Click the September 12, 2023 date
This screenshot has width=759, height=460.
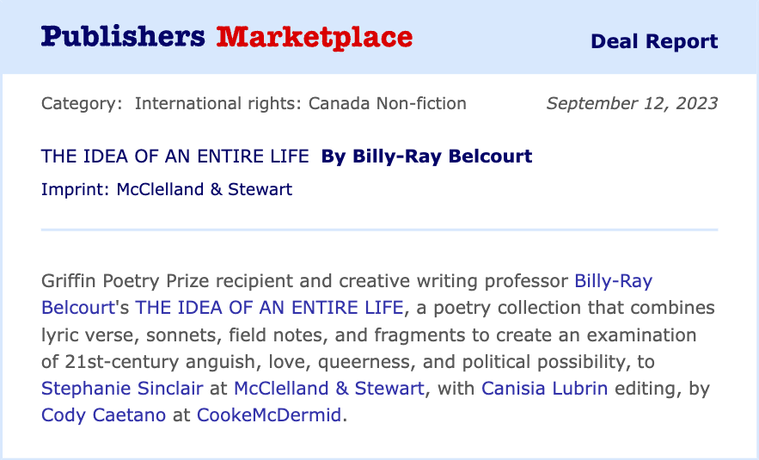[632, 104]
